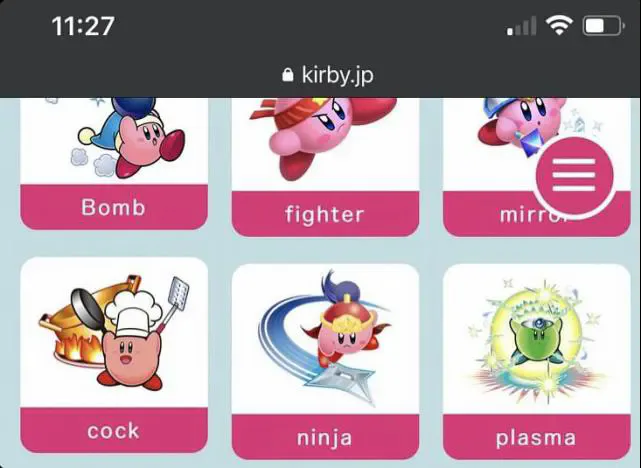Open the Bomb label link
Screen dimensions: 641x468
[x=114, y=207]
